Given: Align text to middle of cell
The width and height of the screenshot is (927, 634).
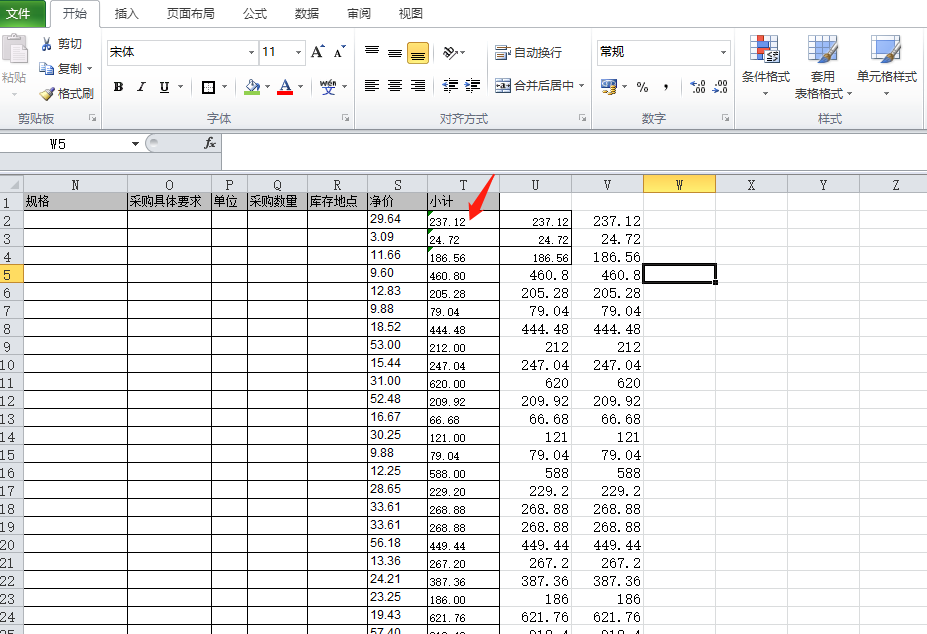Looking at the screenshot, I should tap(395, 52).
